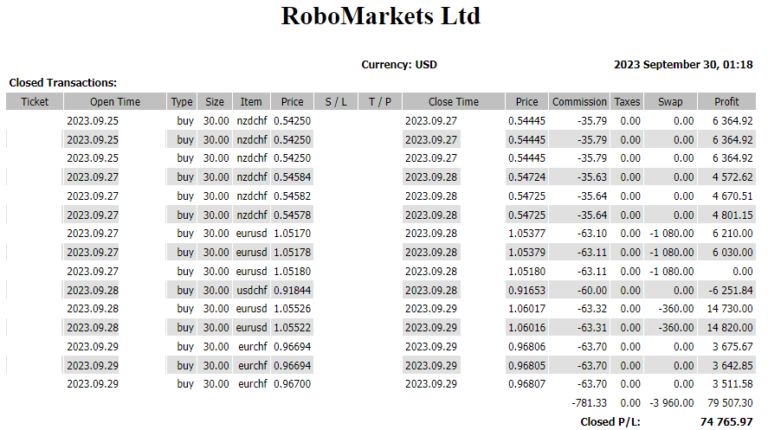768x430 pixels.
Task: Click the loss value -6 251.84
Action: click(x=730, y=290)
